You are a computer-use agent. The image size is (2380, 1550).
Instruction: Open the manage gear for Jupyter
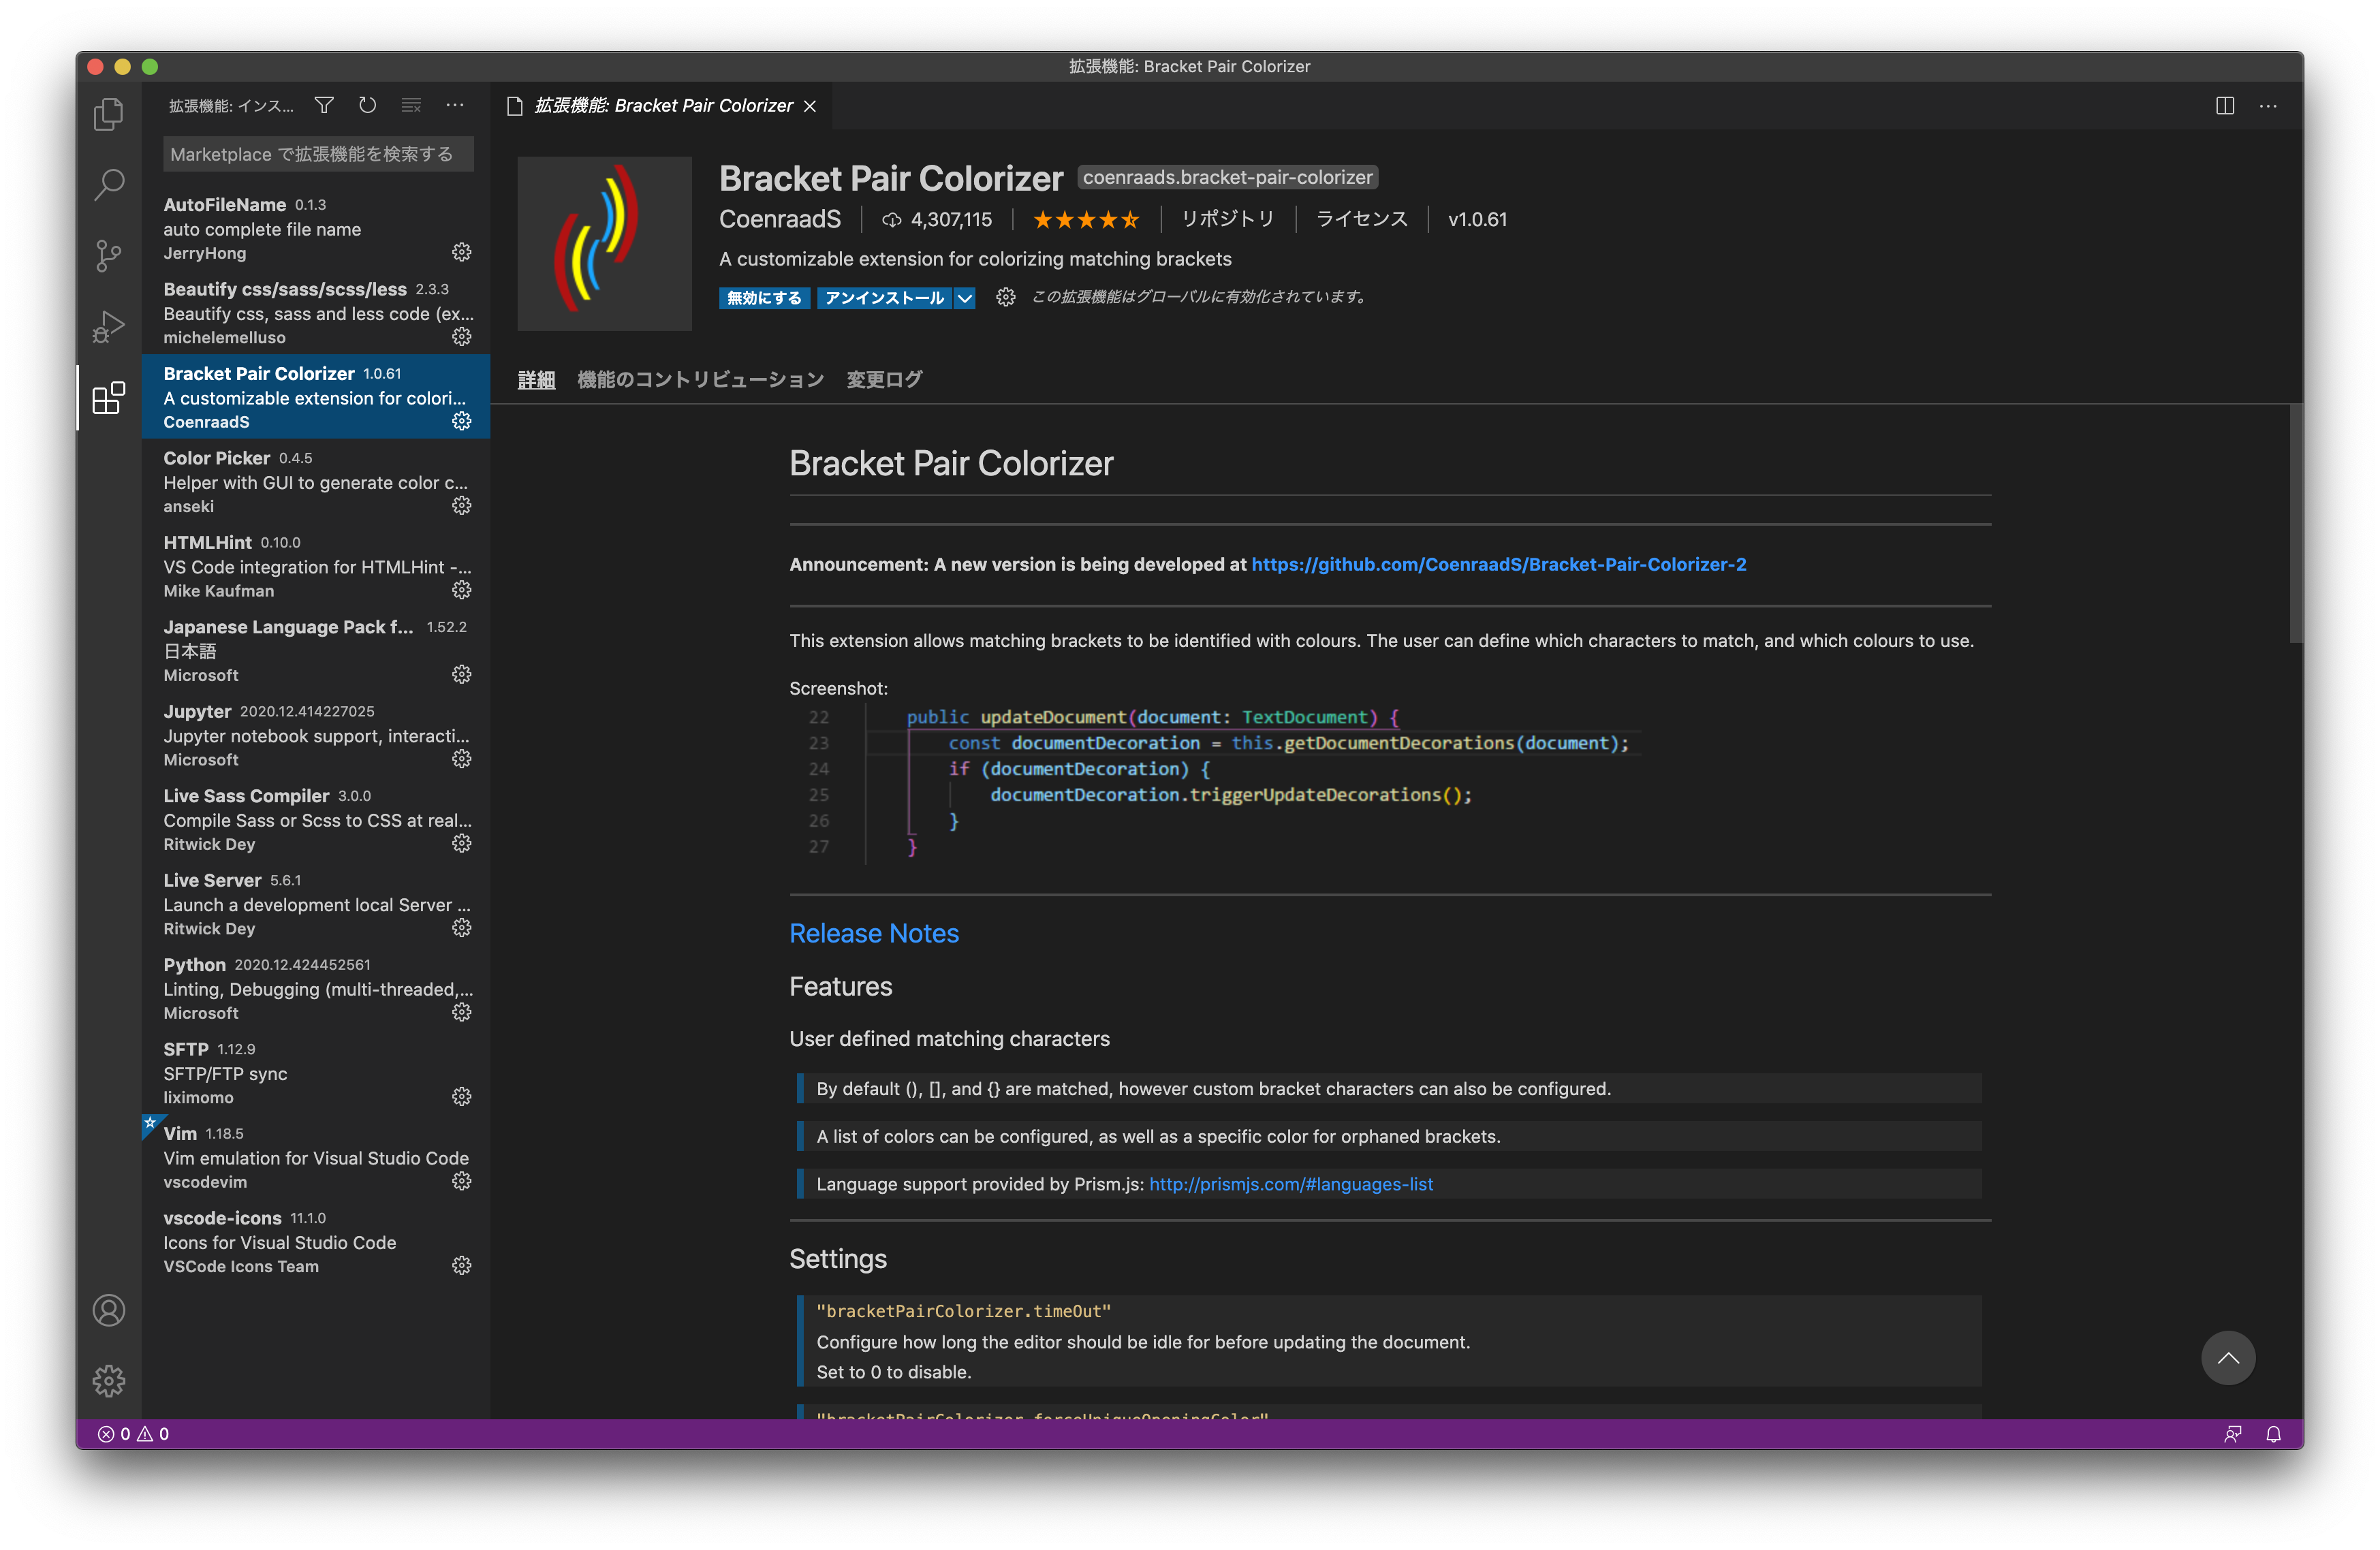coord(462,759)
